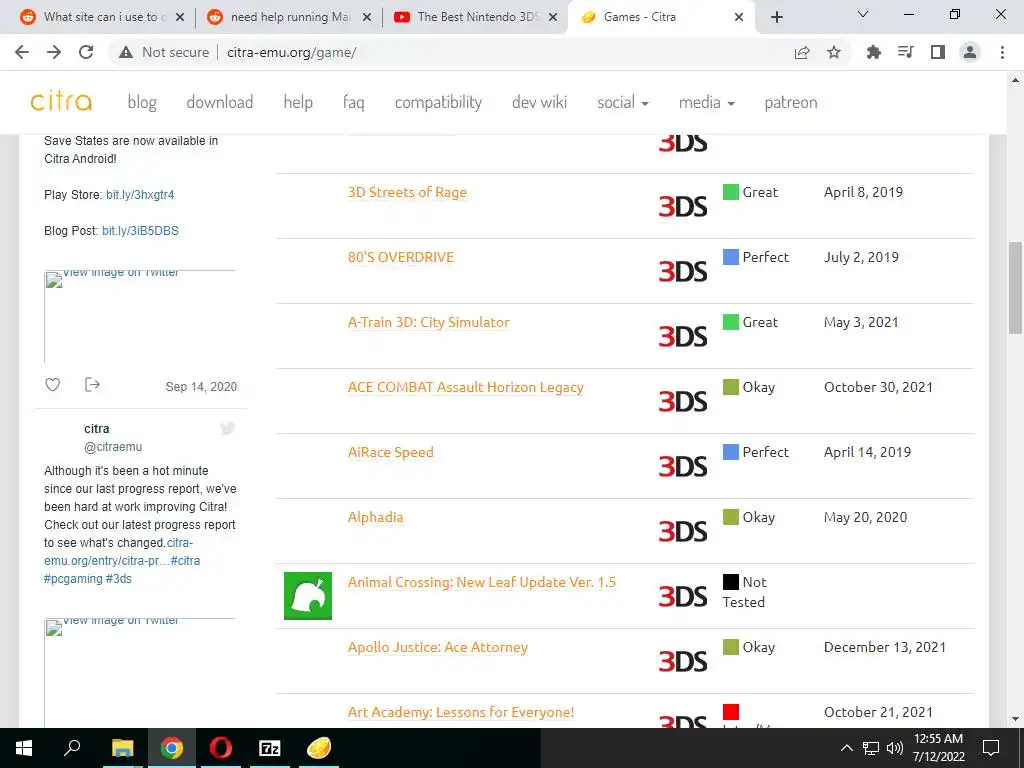Screen dimensions: 1024x768
Task: Open the faq nav item
Action: [353, 103]
